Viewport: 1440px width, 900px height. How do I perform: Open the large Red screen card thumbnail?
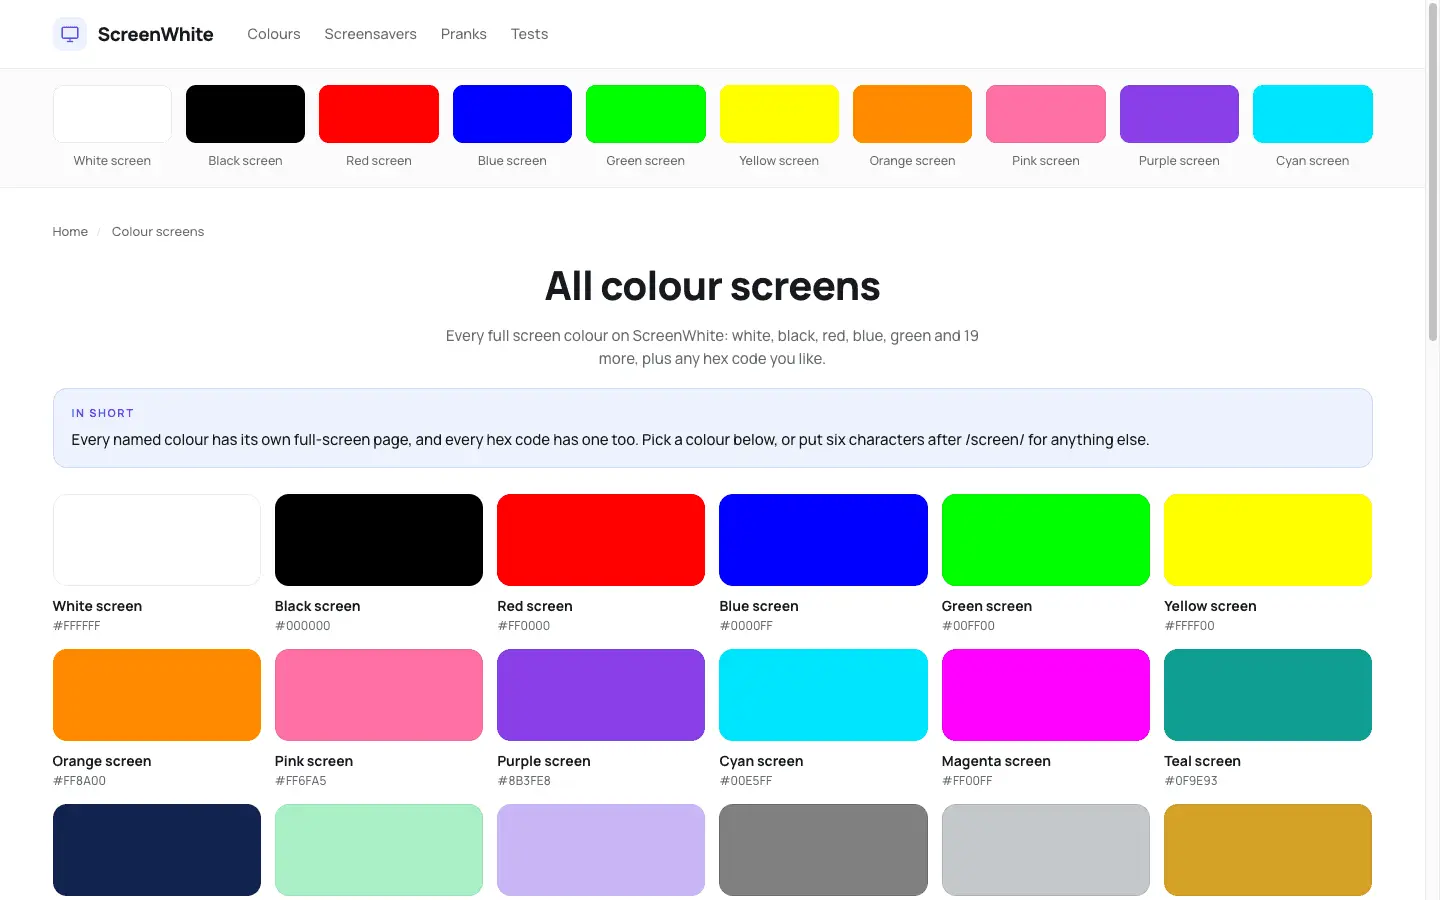tap(601, 540)
